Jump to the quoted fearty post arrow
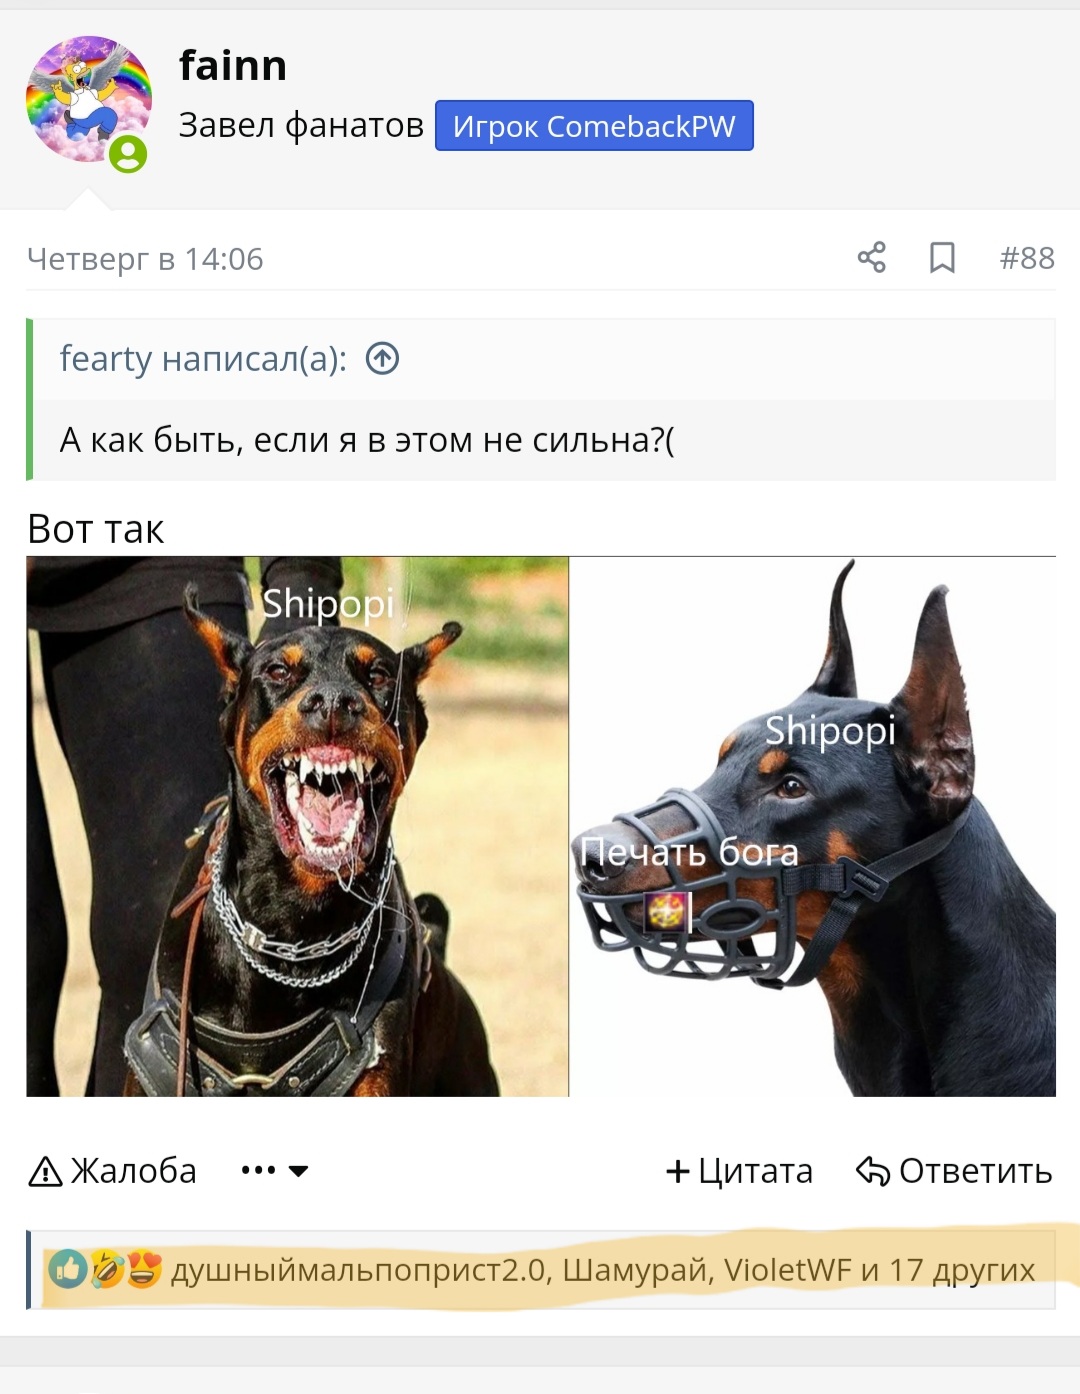Screen dimensions: 1080x1394 [x=382, y=358]
